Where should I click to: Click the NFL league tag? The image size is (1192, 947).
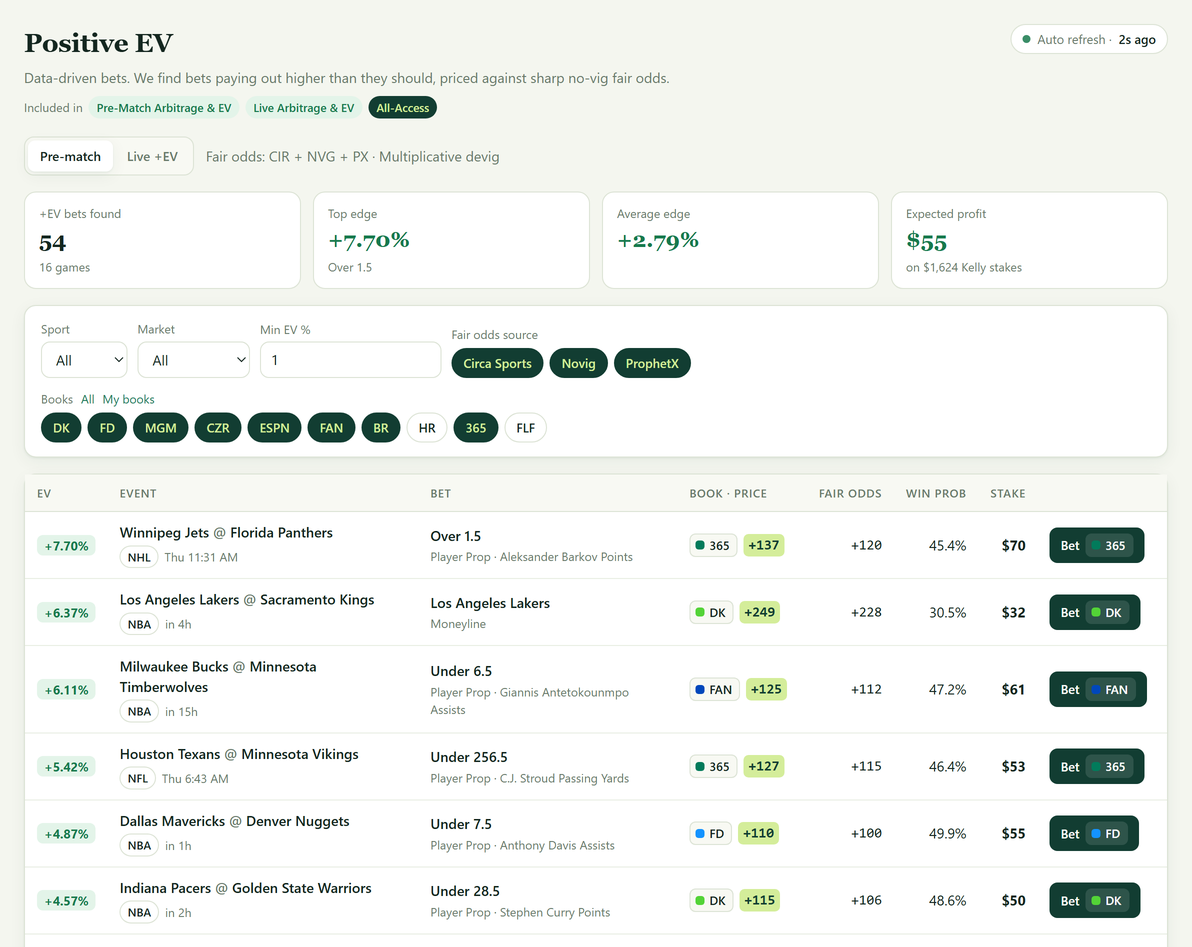tap(138, 778)
